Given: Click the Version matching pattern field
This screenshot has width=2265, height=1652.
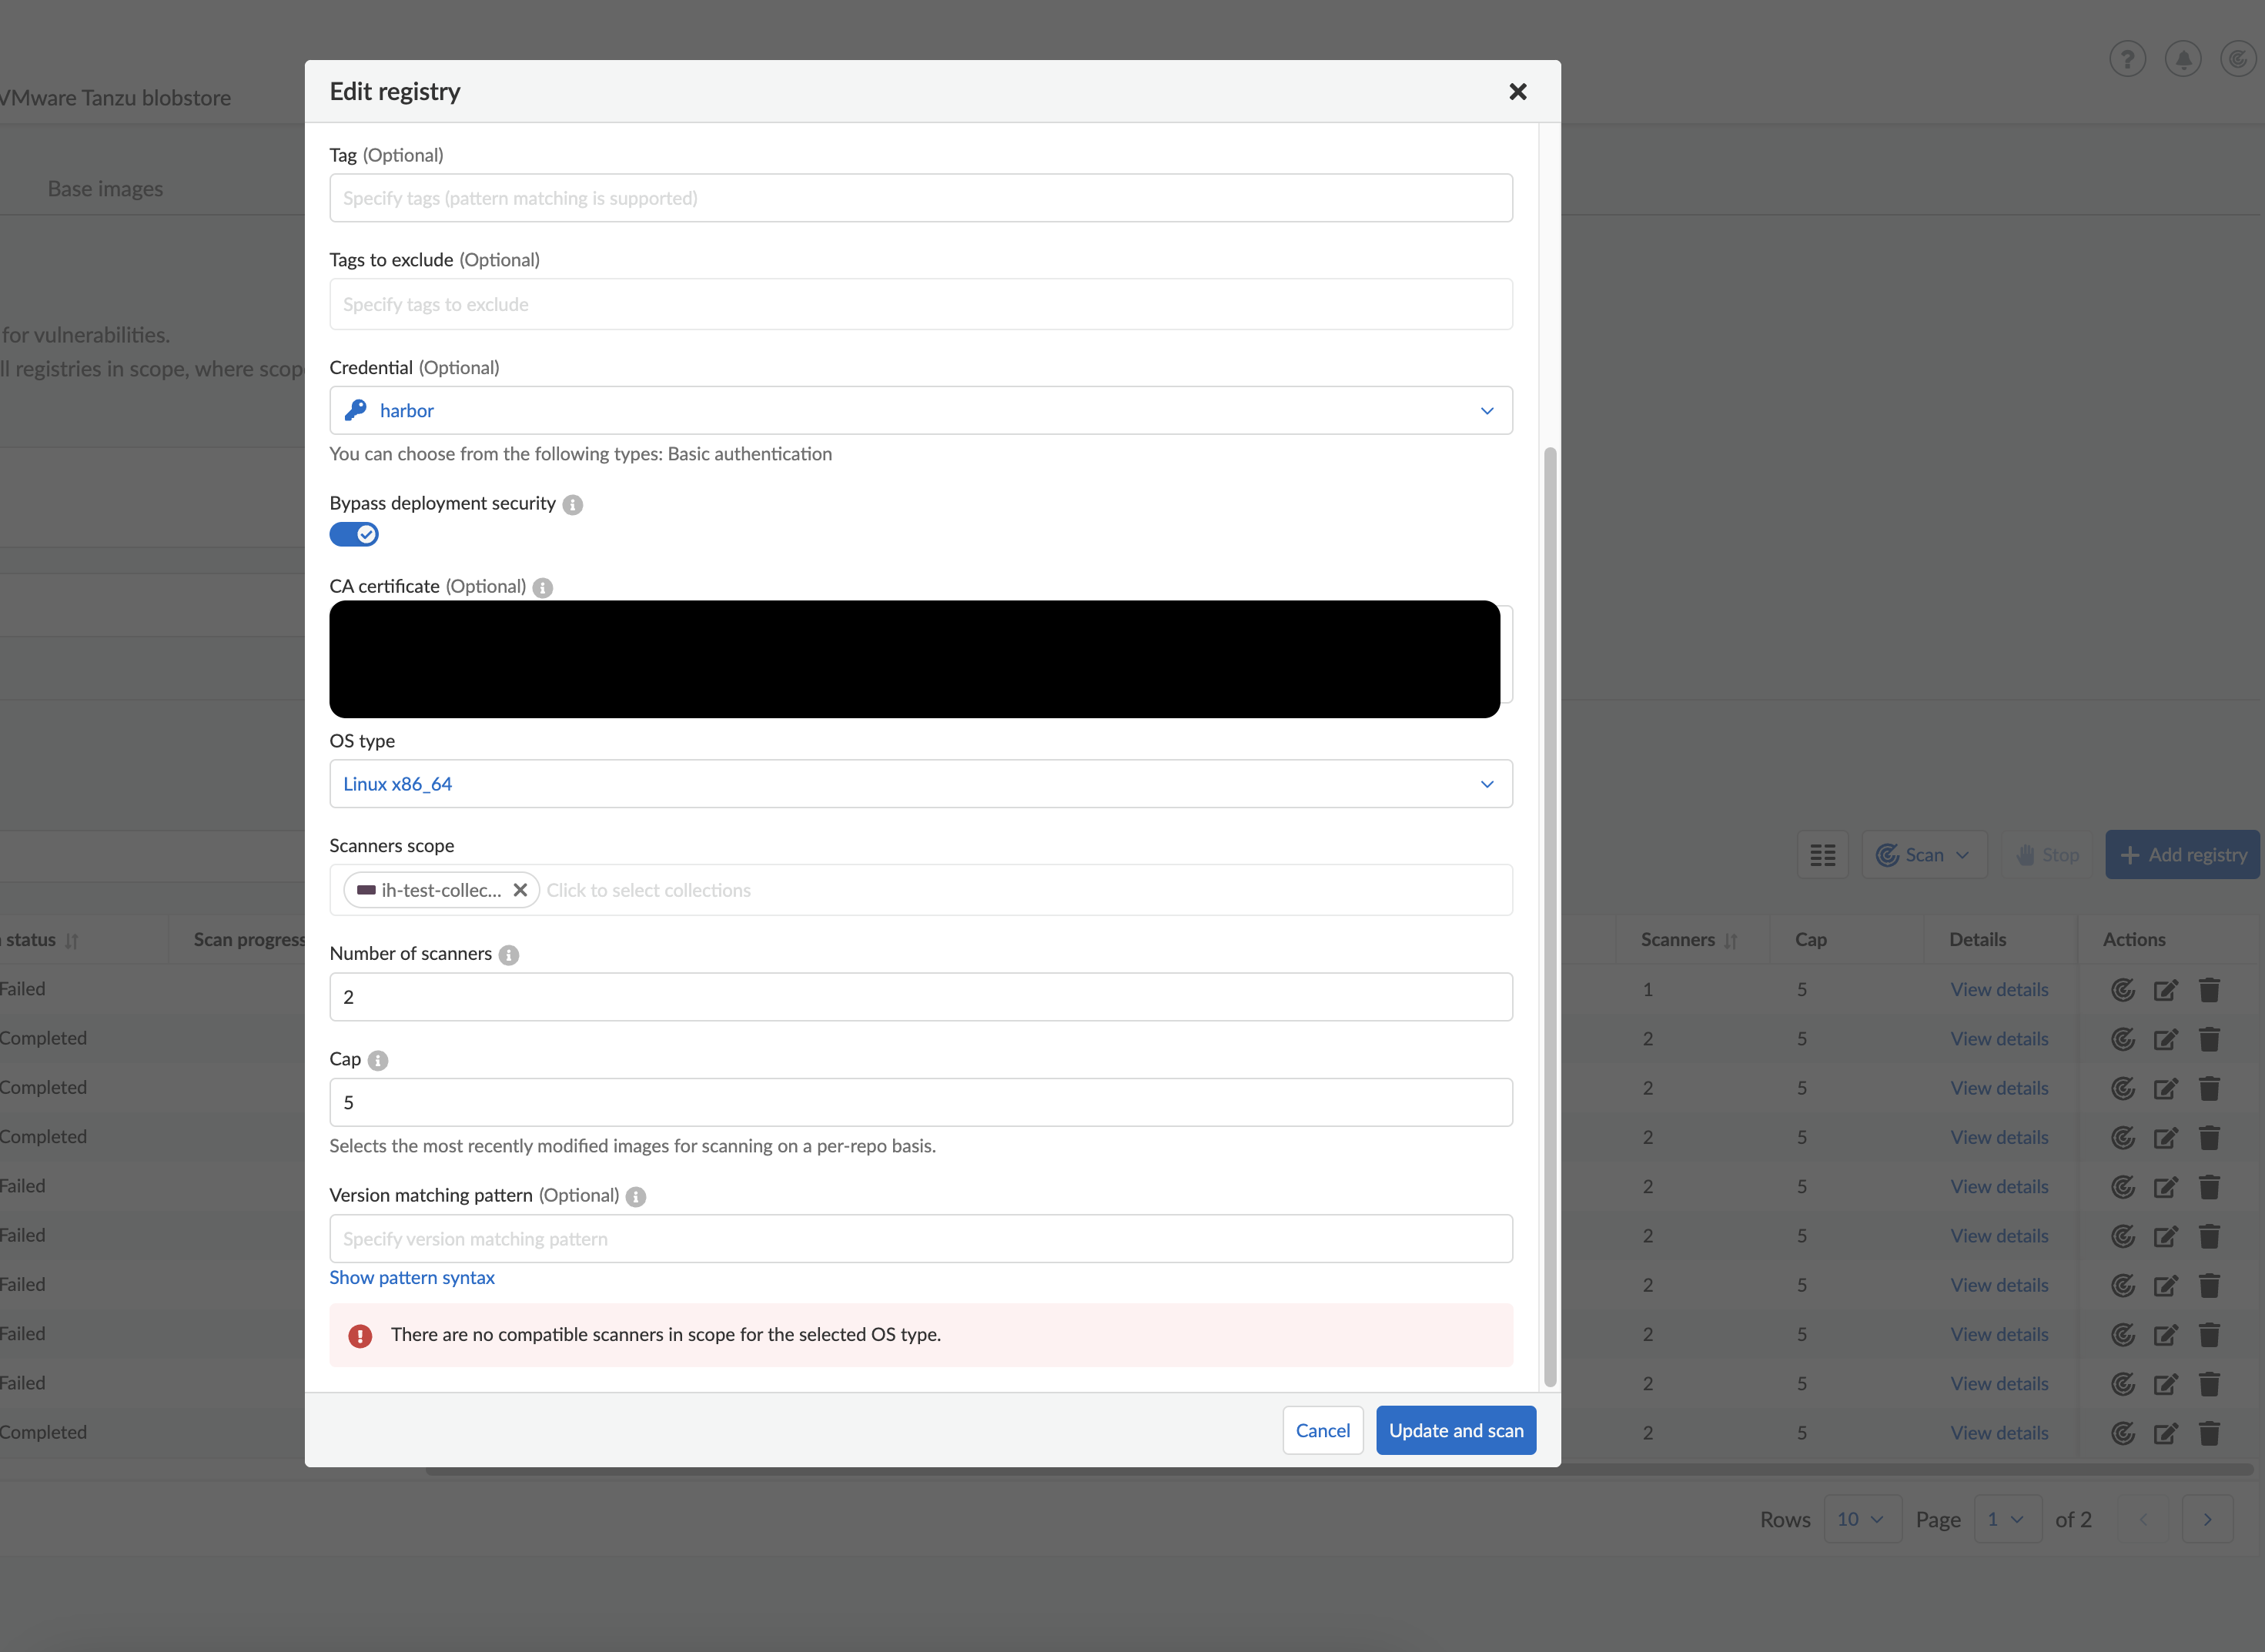Looking at the screenshot, I should tap(920, 1239).
